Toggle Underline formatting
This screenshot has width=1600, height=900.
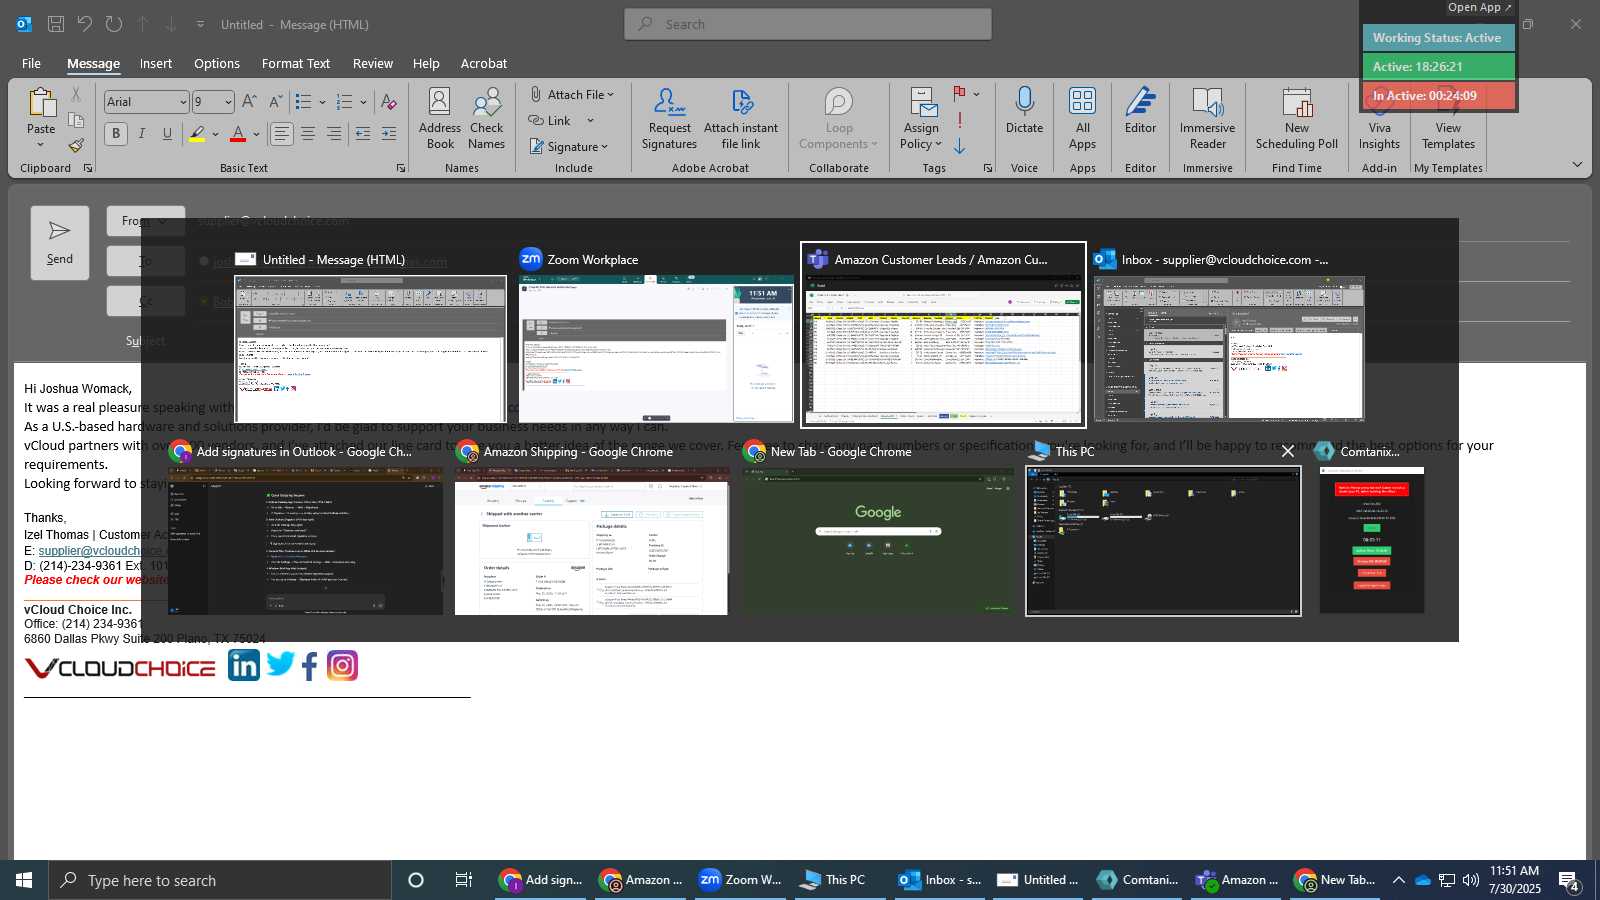[167, 133]
